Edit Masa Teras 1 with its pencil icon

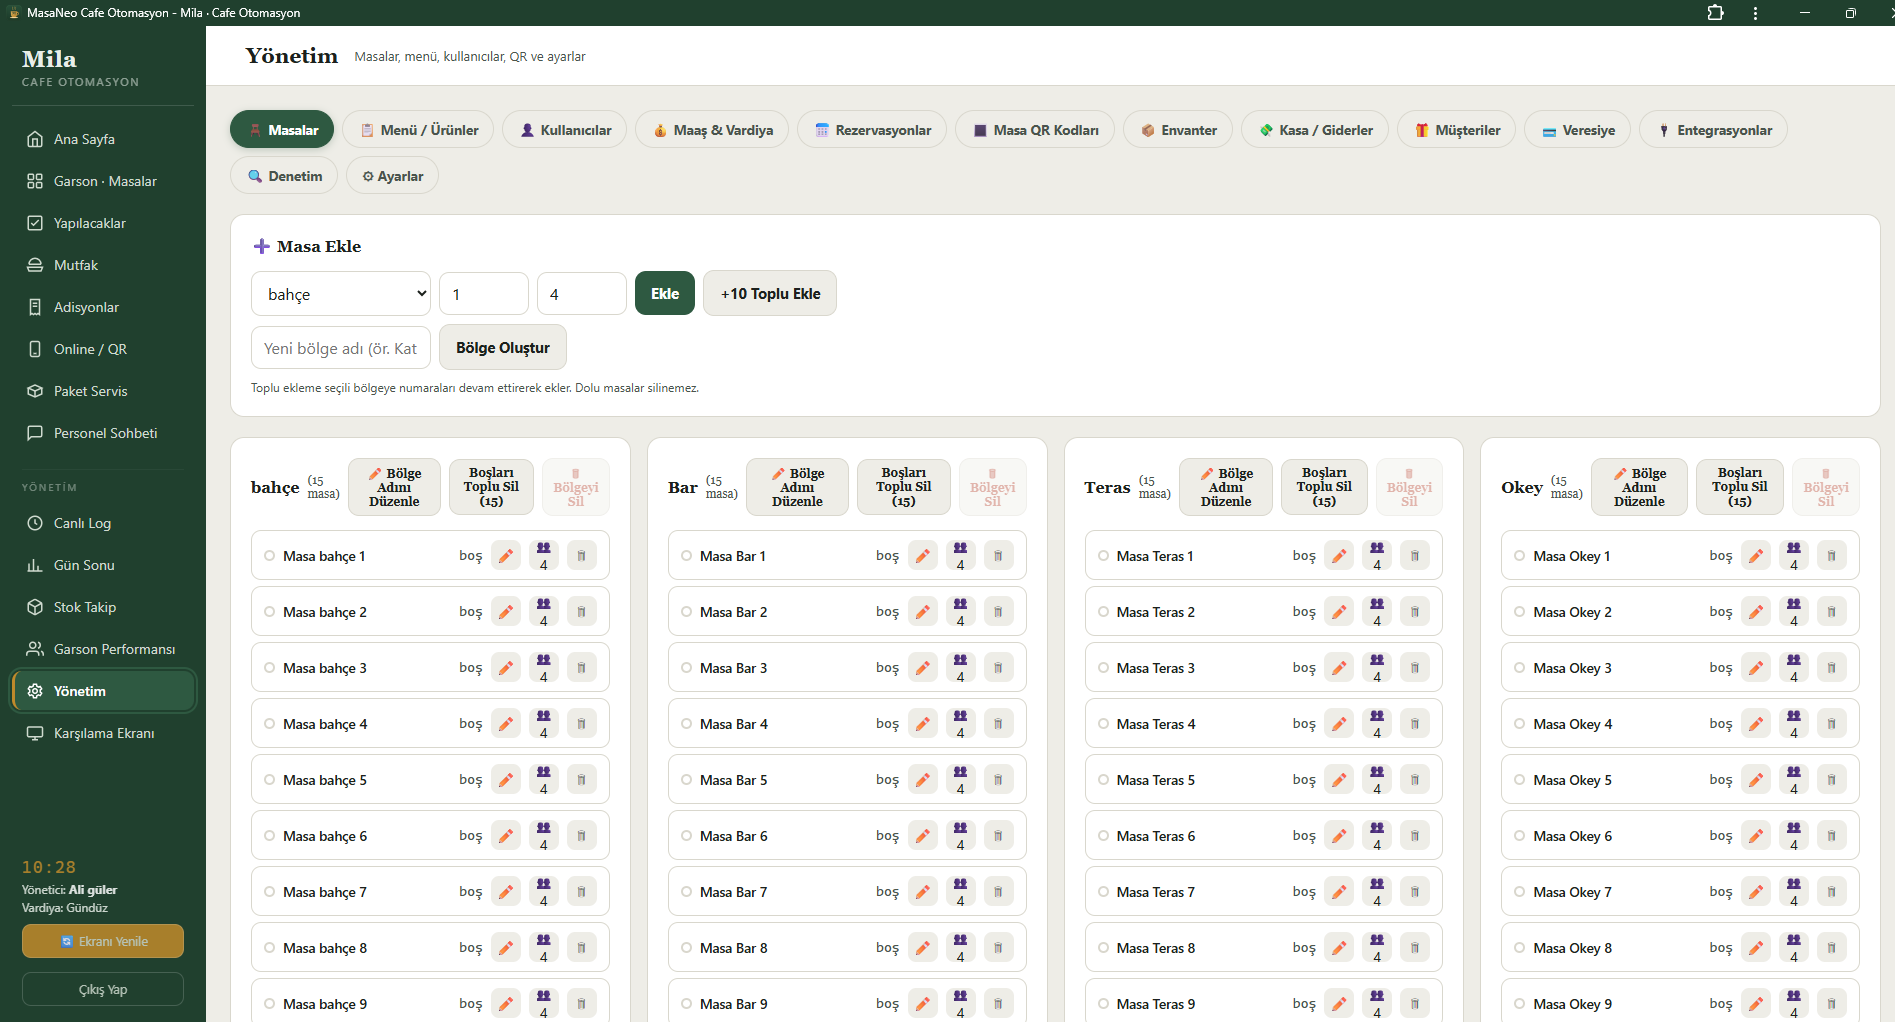tap(1340, 555)
